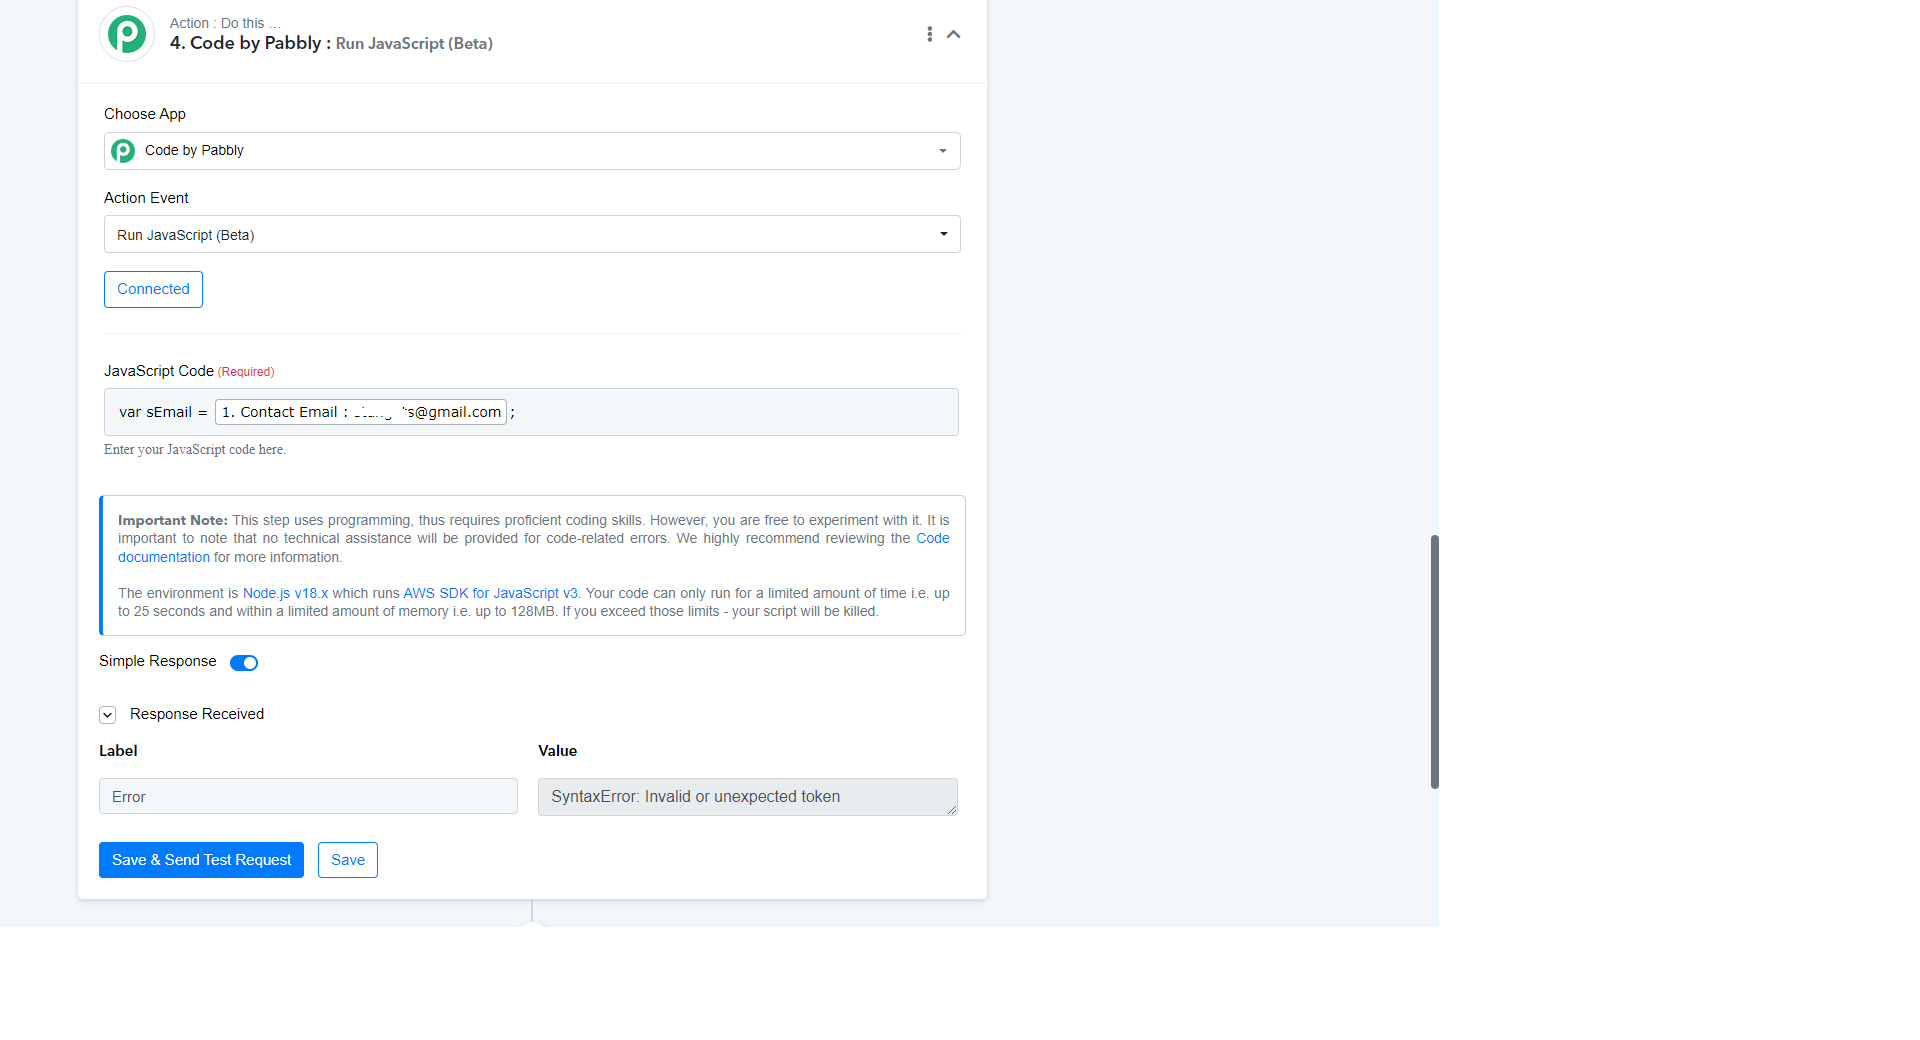Click the Code by Pabbly icon in app selector

point(123,151)
